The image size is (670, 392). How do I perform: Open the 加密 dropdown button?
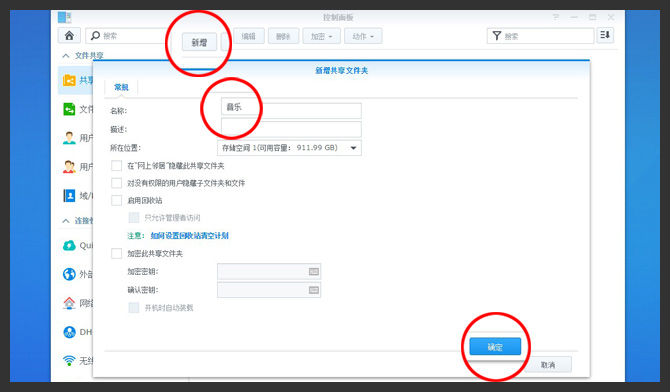[x=321, y=36]
